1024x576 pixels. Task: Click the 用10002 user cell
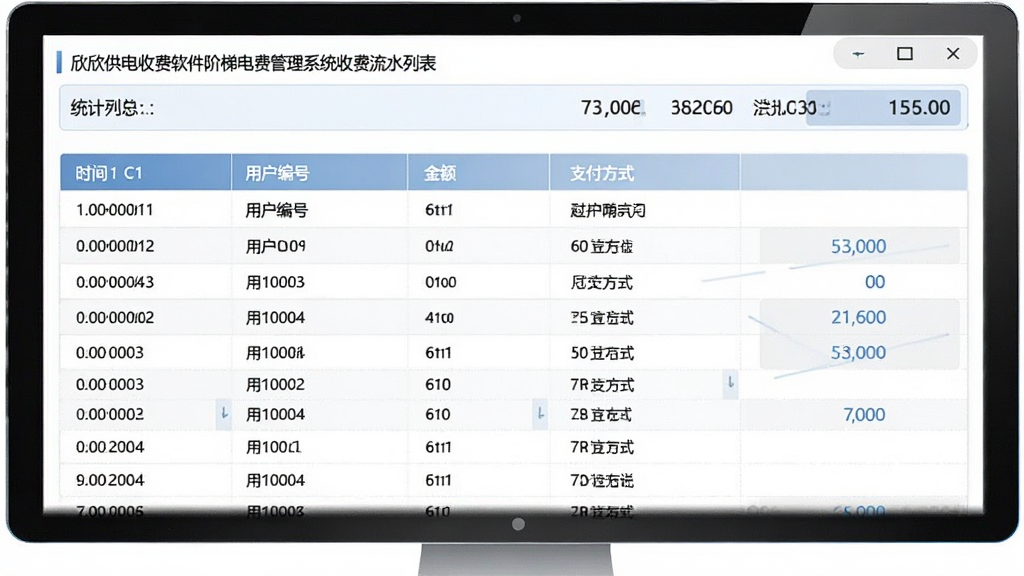[275, 384]
